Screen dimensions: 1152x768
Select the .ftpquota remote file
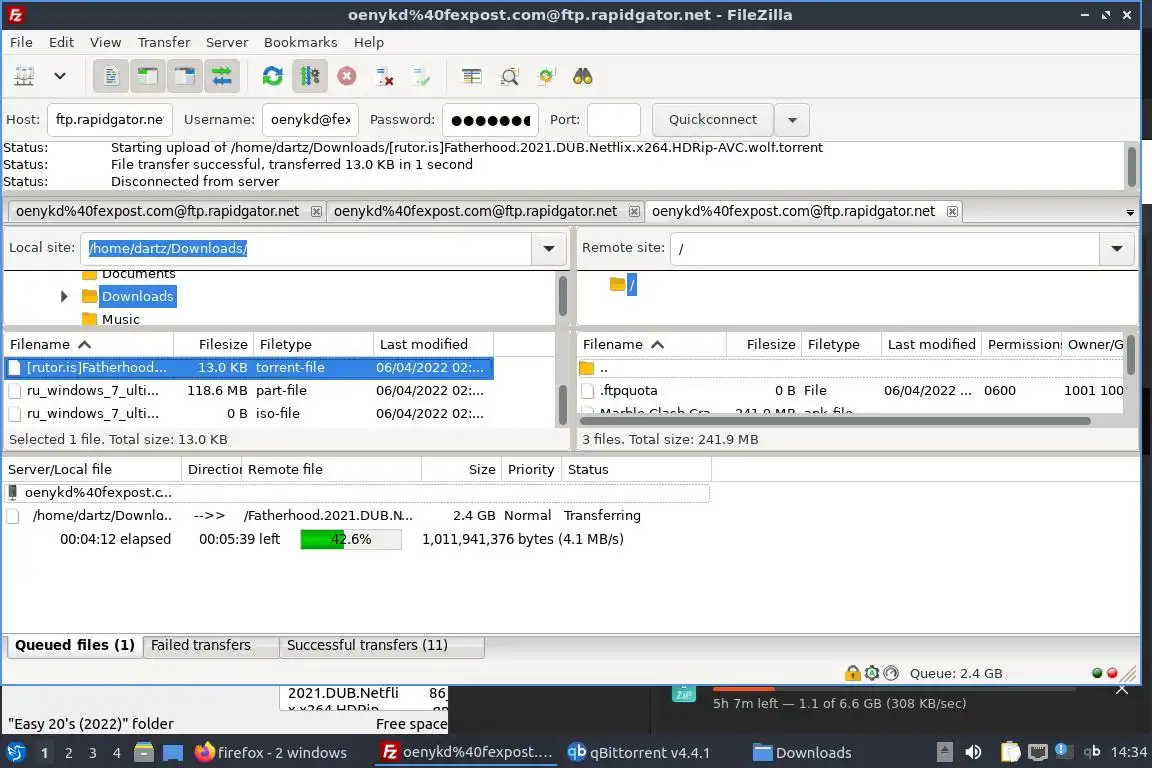(x=851, y=390)
